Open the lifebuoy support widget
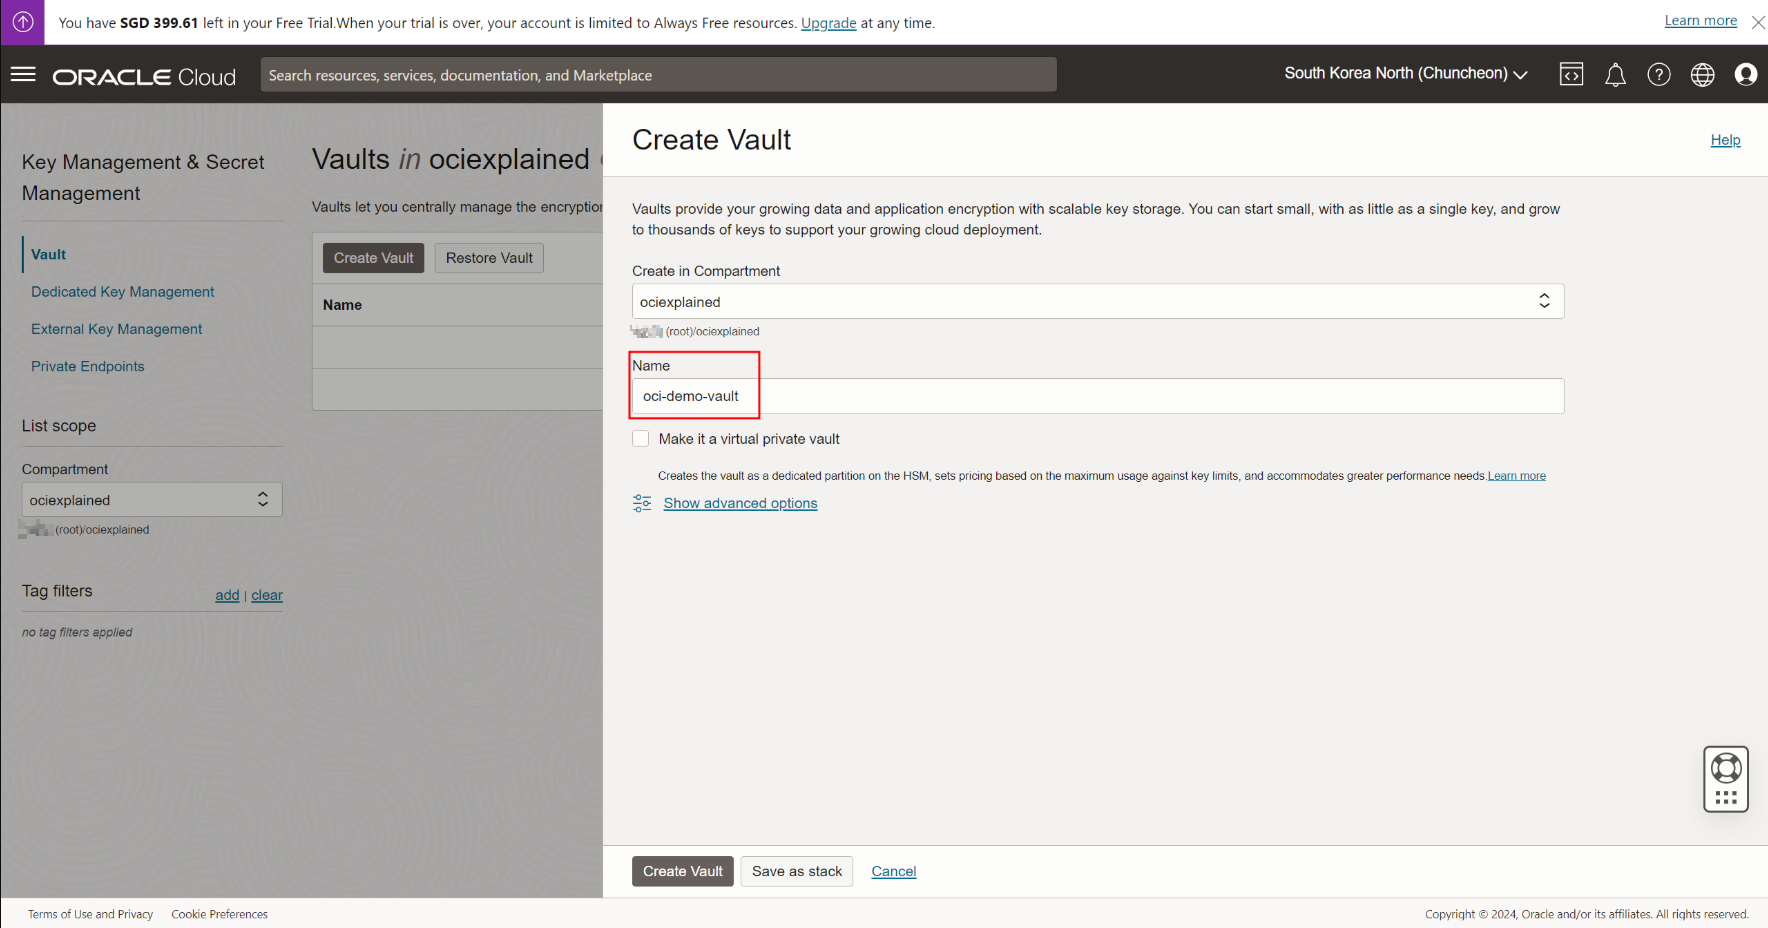 tap(1726, 779)
